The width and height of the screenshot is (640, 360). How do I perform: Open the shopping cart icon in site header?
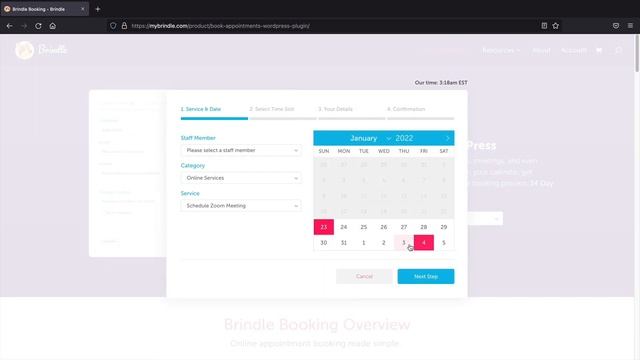(x=599, y=50)
